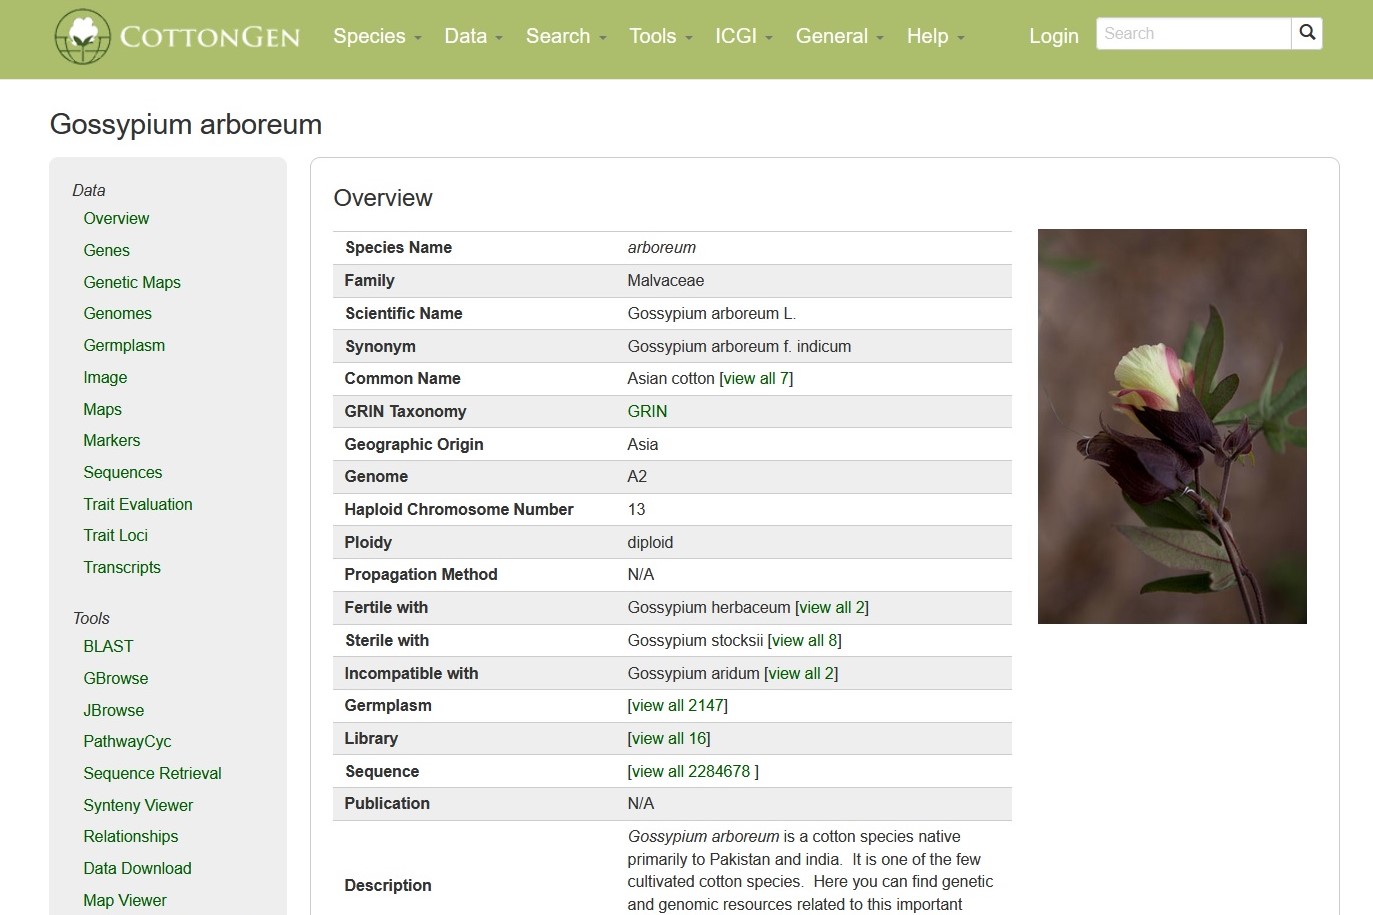Click view all 2147 germplasm
Viewport: 1373px width, 915px height.
[677, 705]
